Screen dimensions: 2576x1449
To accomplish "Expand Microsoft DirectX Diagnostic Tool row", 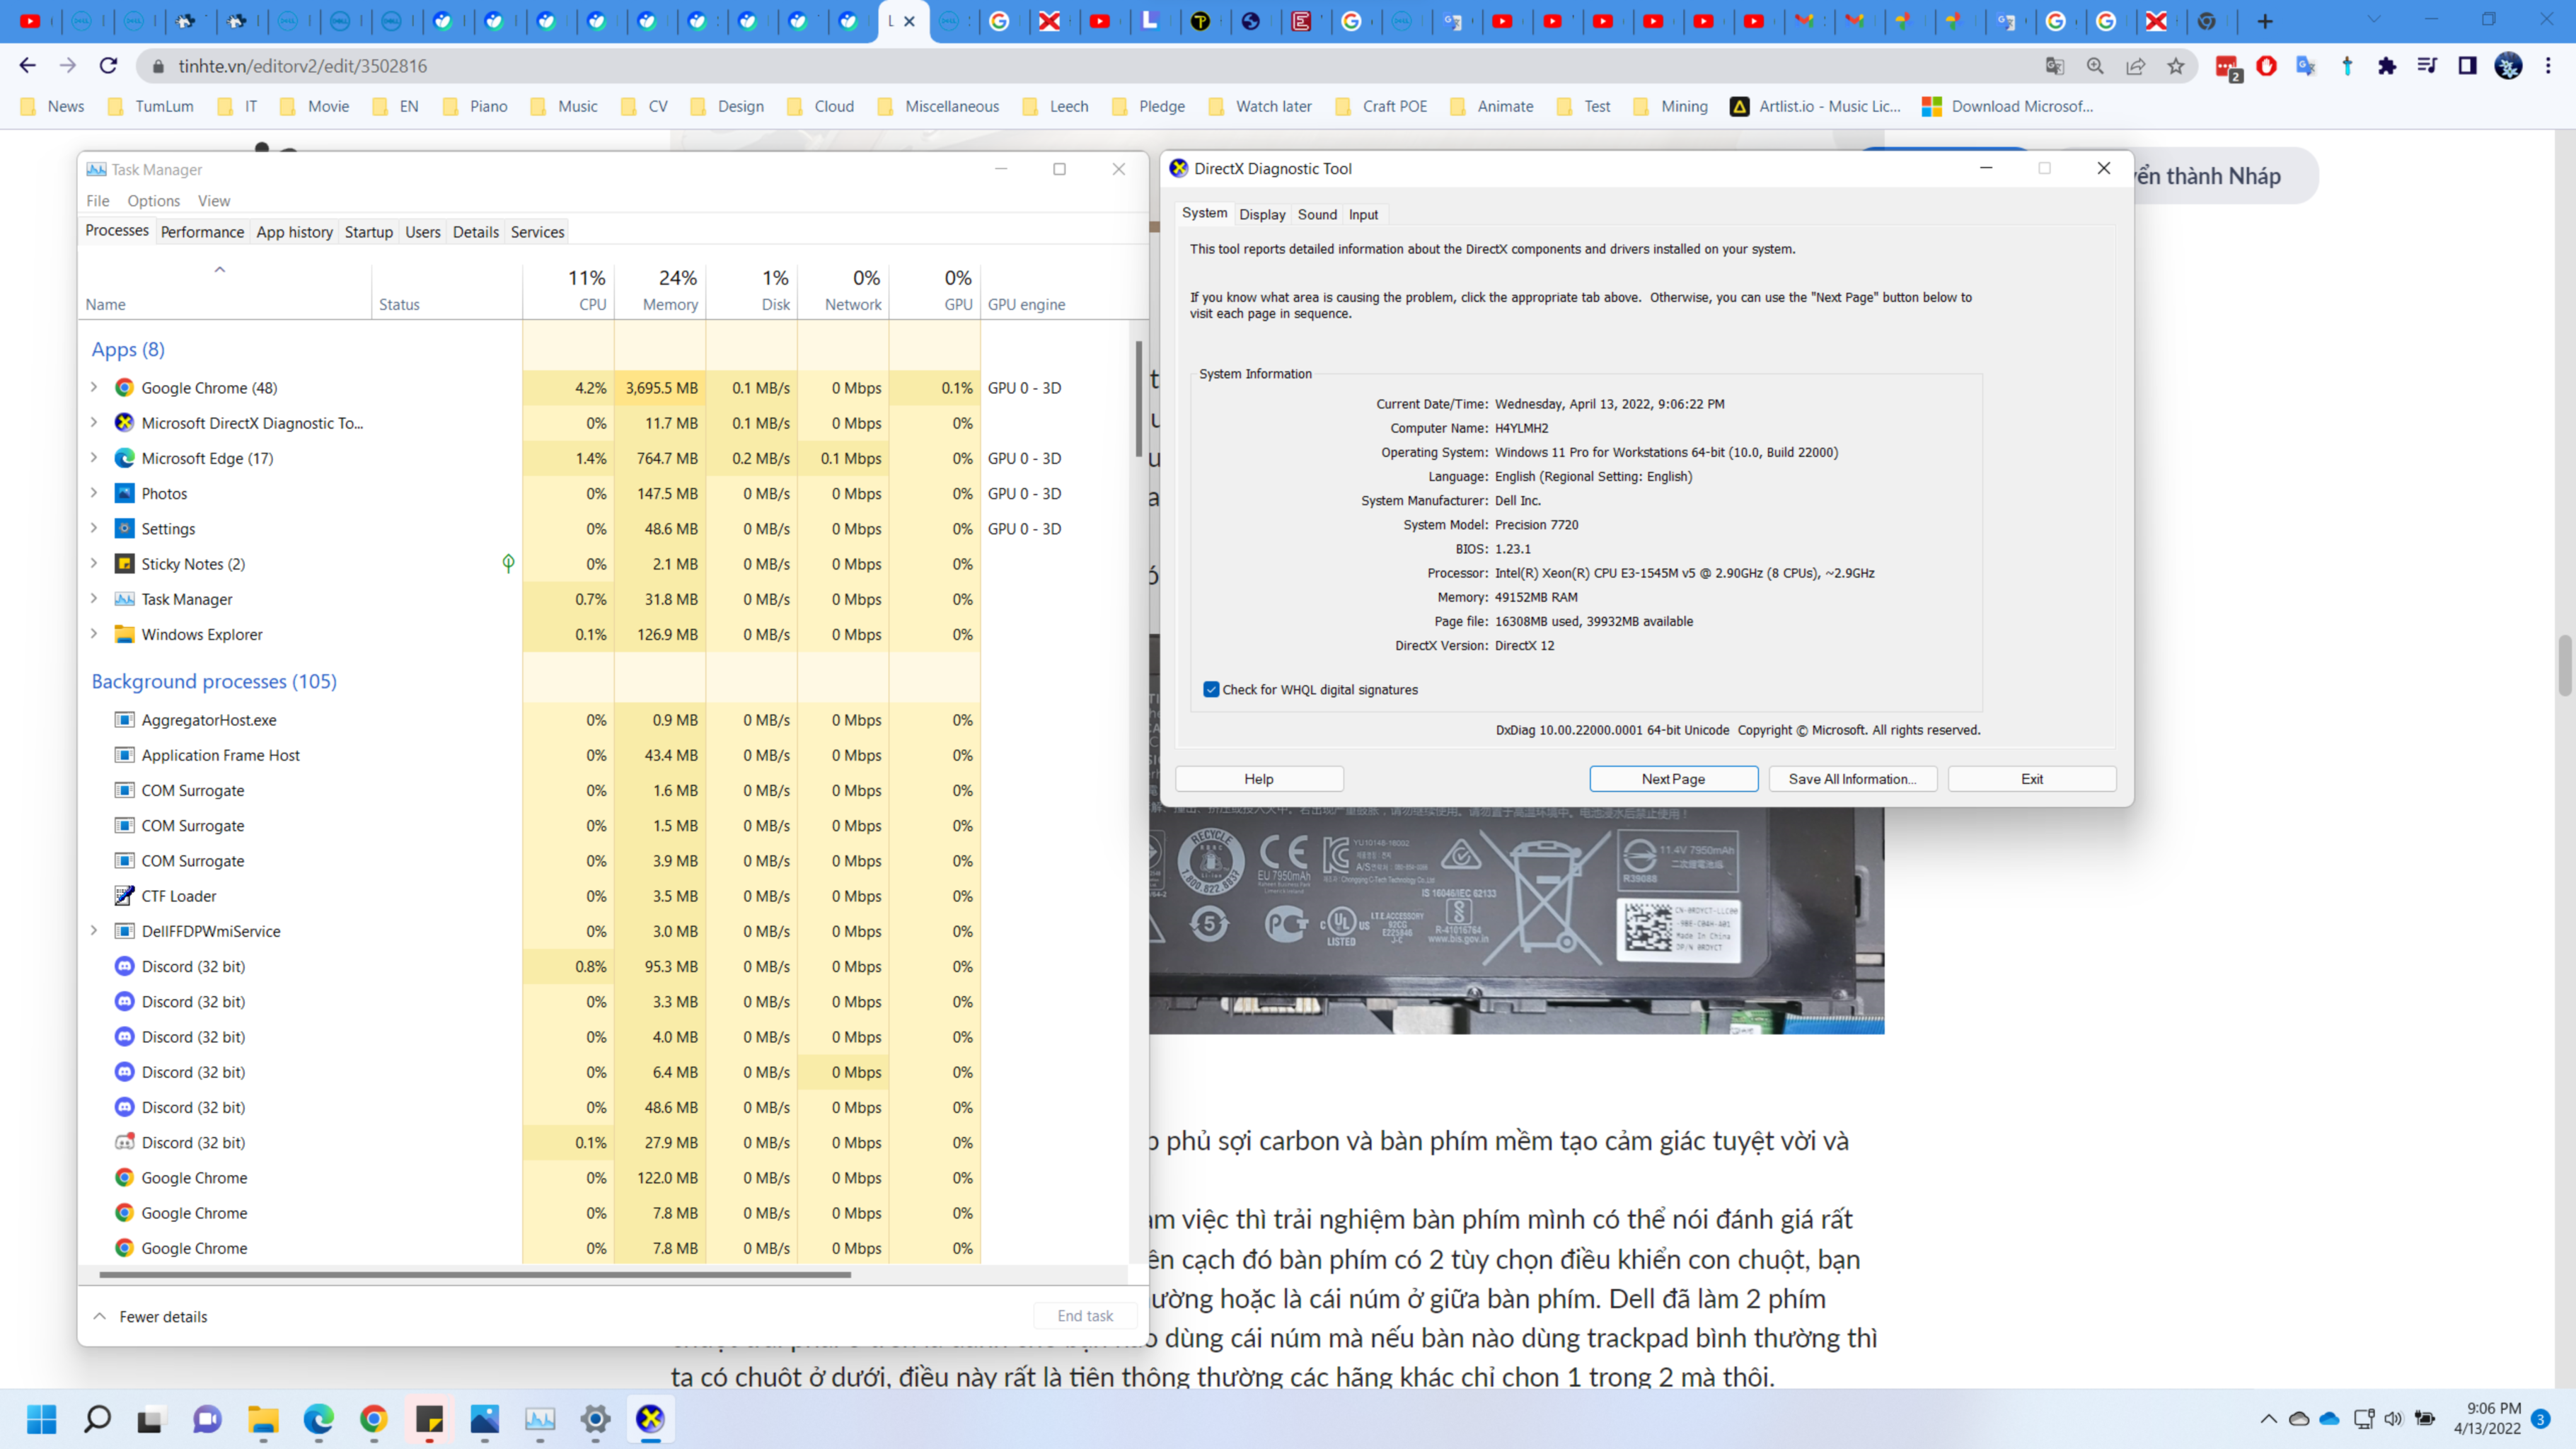I will (x=94, y=422).
